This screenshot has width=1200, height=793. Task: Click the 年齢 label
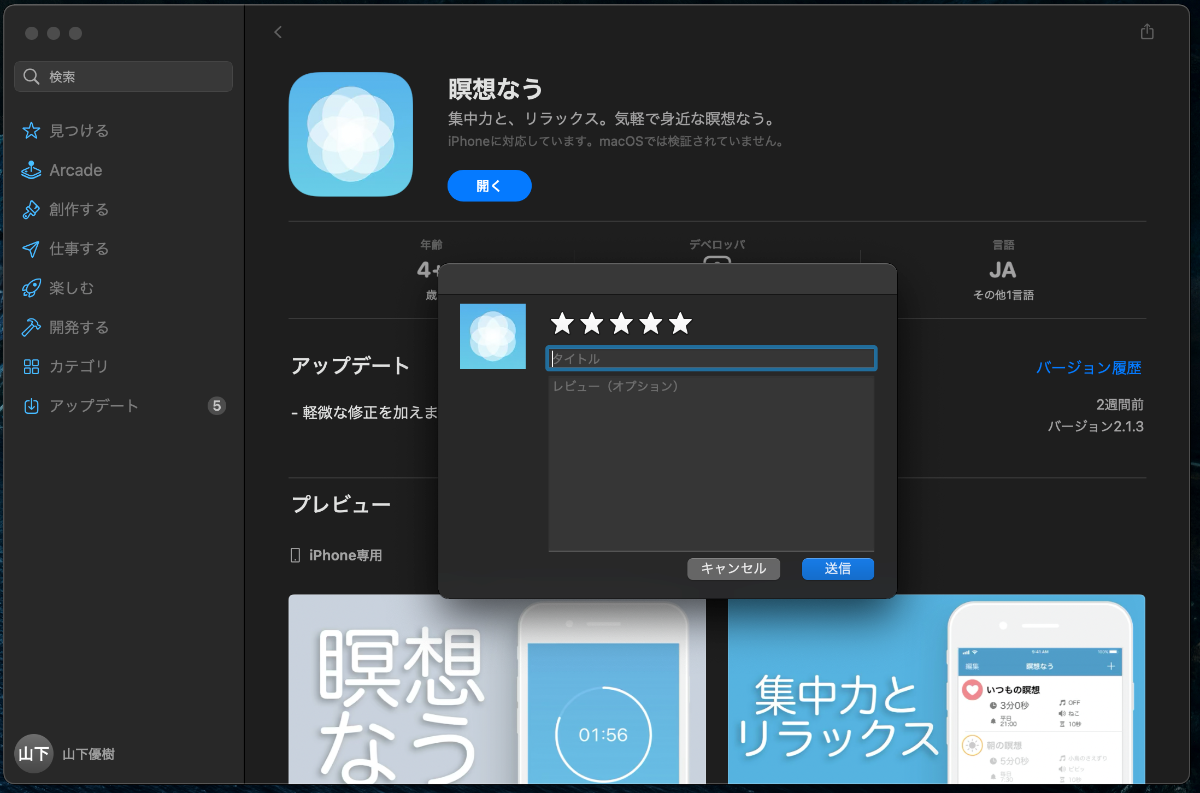click(431, 245)
